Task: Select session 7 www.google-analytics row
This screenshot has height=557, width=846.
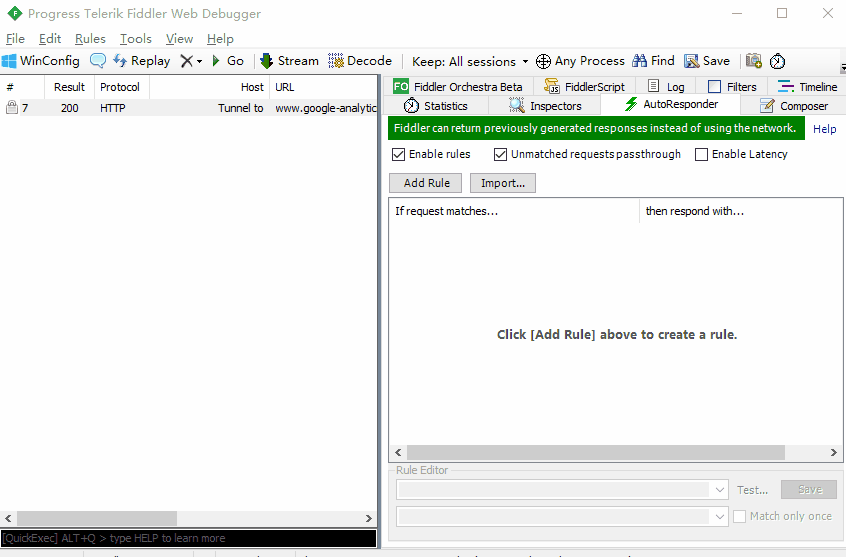Action: tap(188, 107)
